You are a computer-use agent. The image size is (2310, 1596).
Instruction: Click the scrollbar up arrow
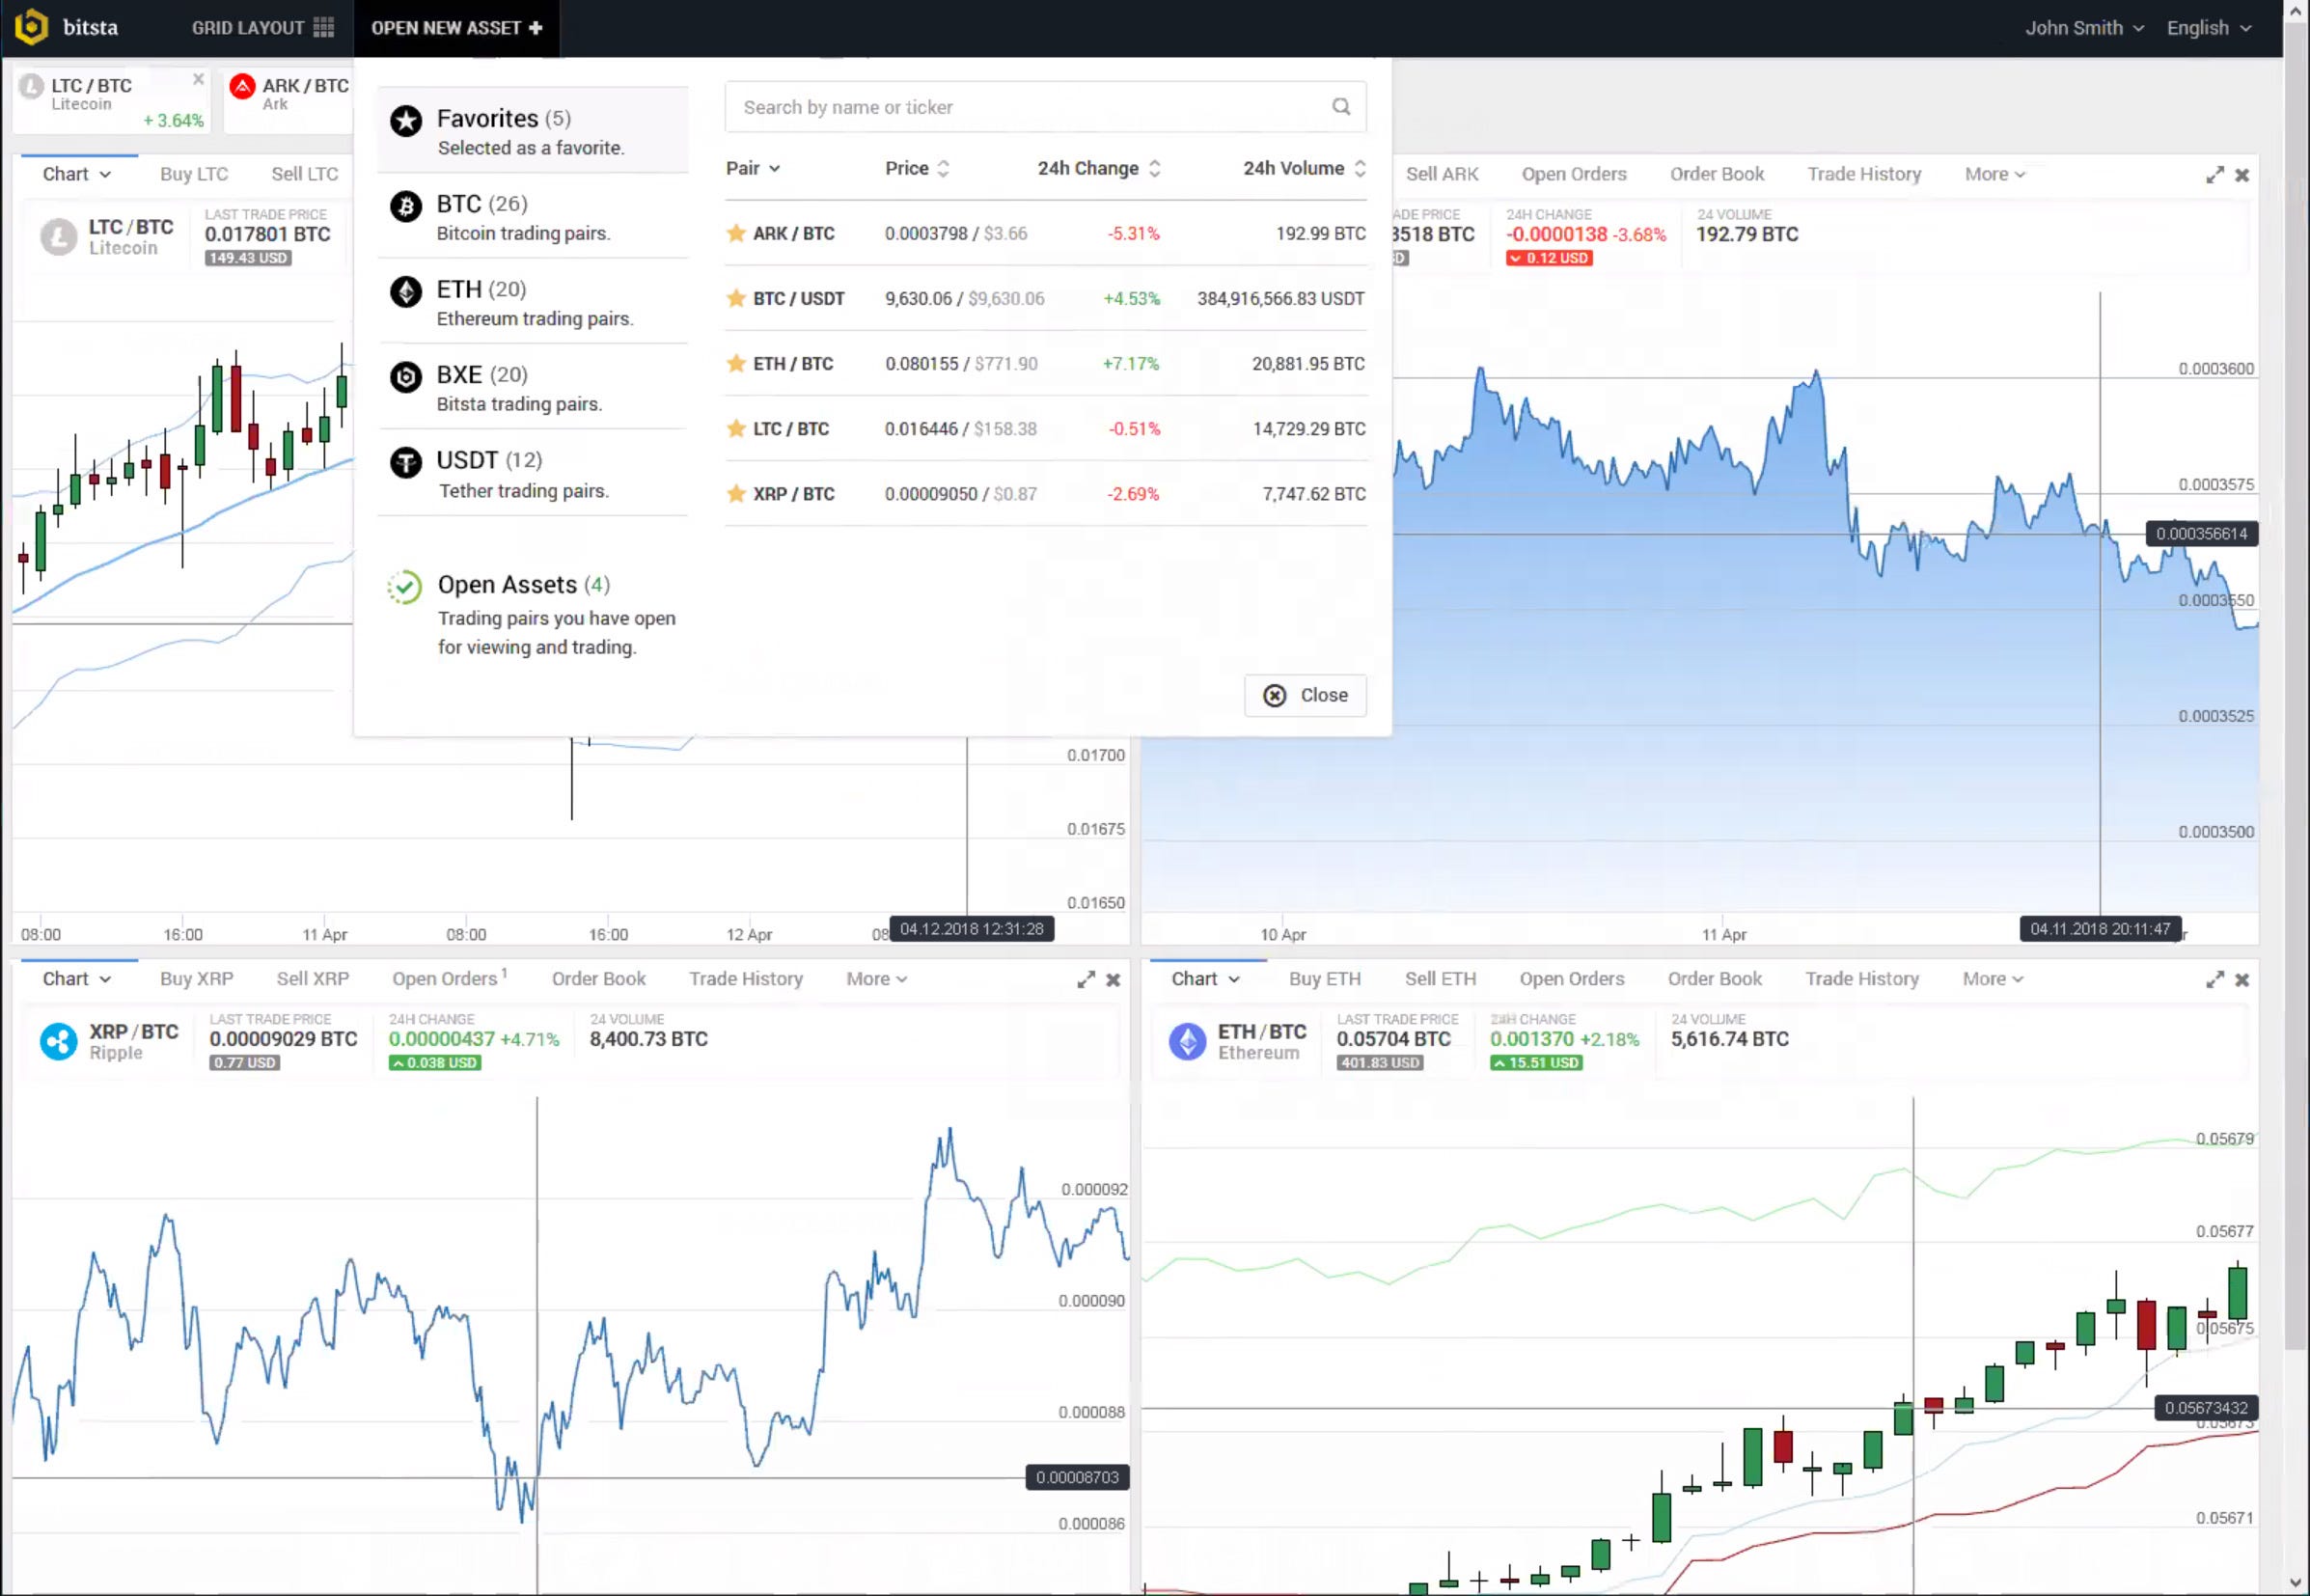2297,10
